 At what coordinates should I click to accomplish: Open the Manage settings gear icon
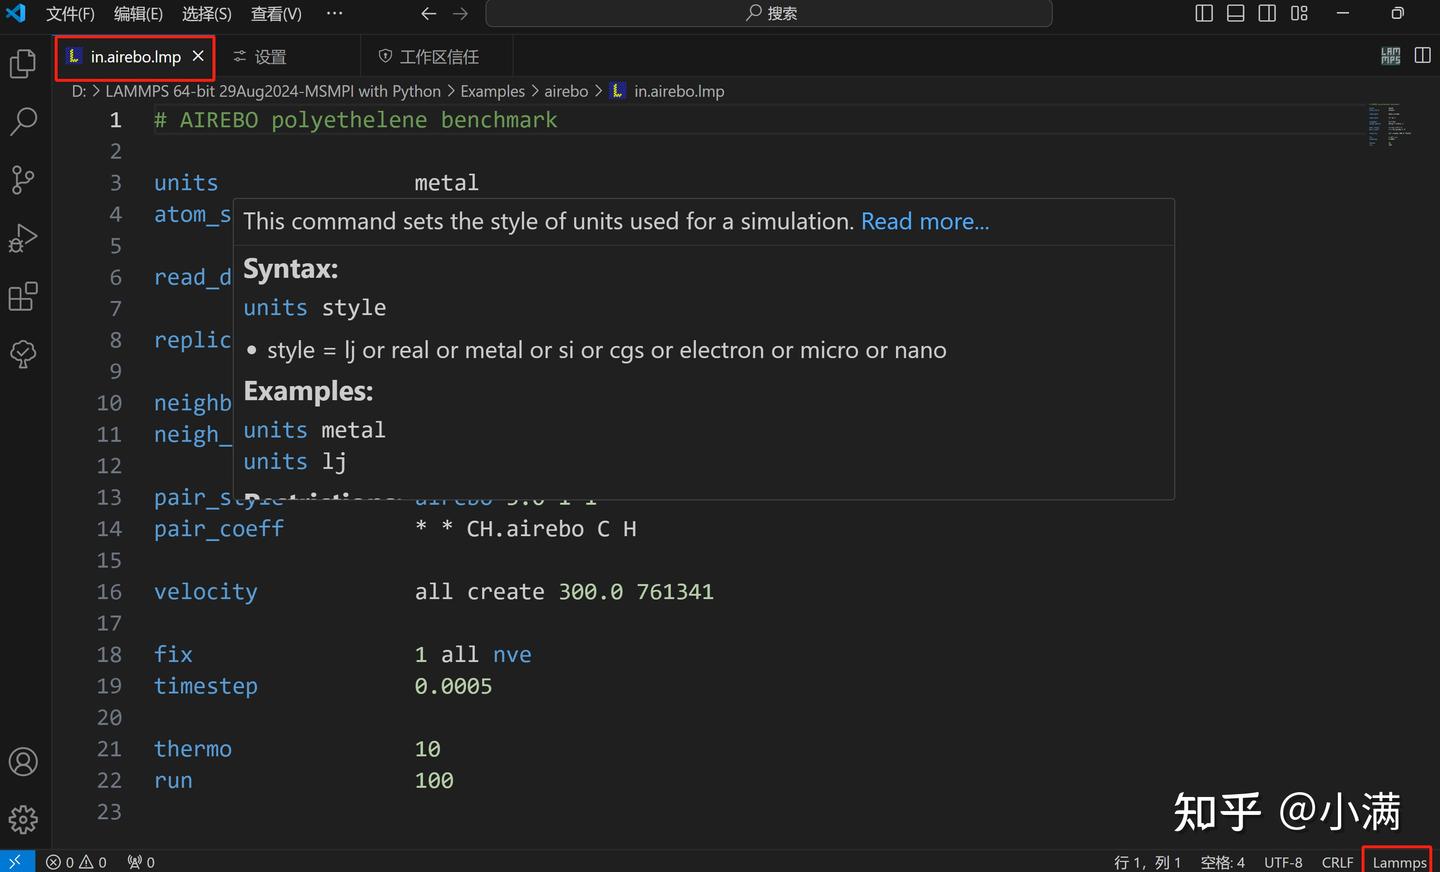click(x=22, y=819)
